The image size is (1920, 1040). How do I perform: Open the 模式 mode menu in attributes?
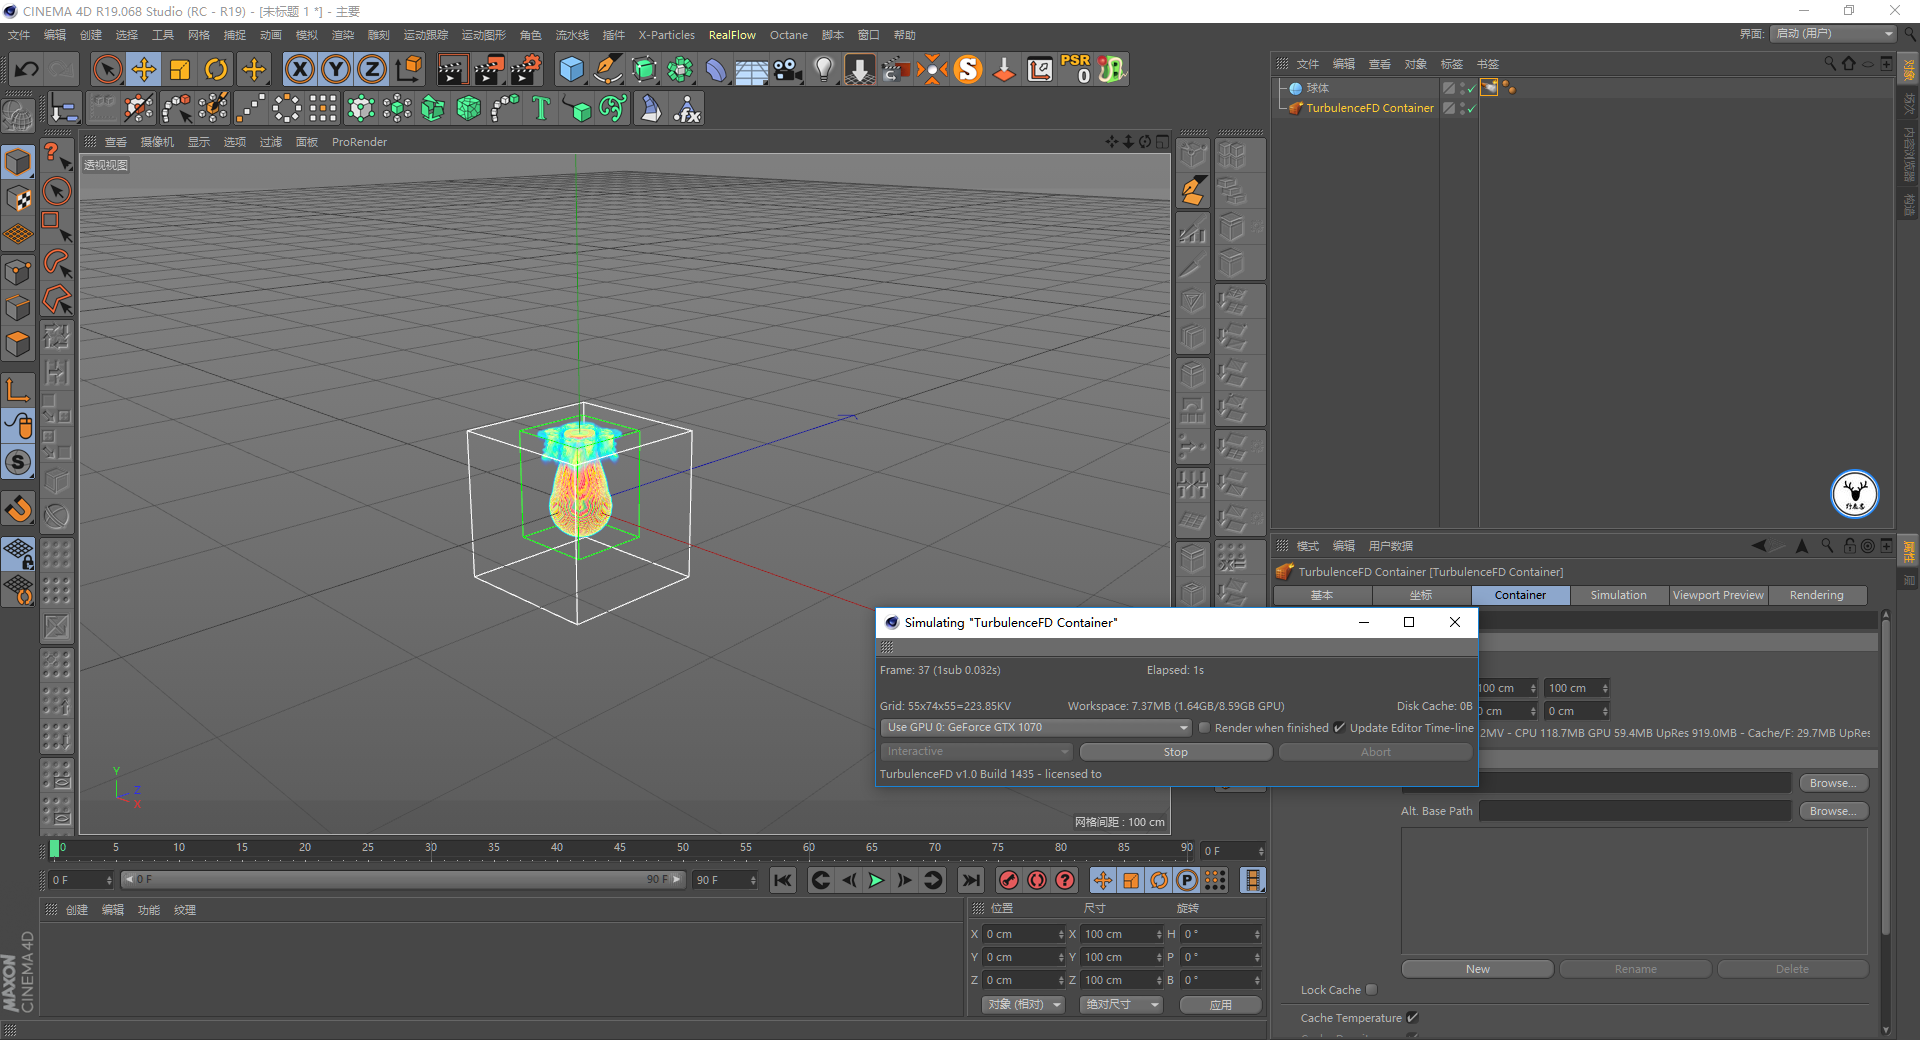(x=1307, y=546)
